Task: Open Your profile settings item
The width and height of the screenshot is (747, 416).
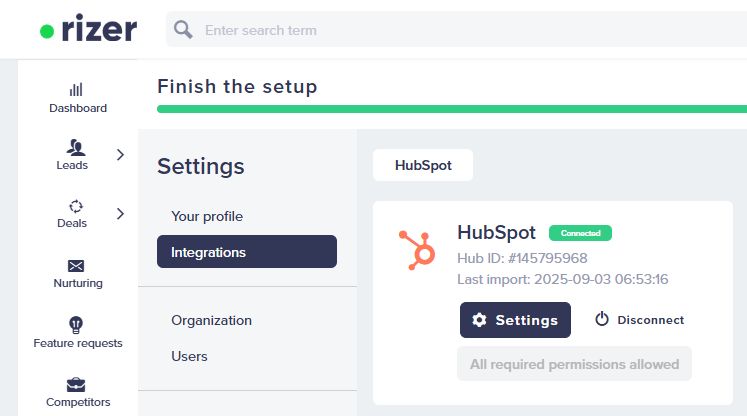Action: point(207,216)
